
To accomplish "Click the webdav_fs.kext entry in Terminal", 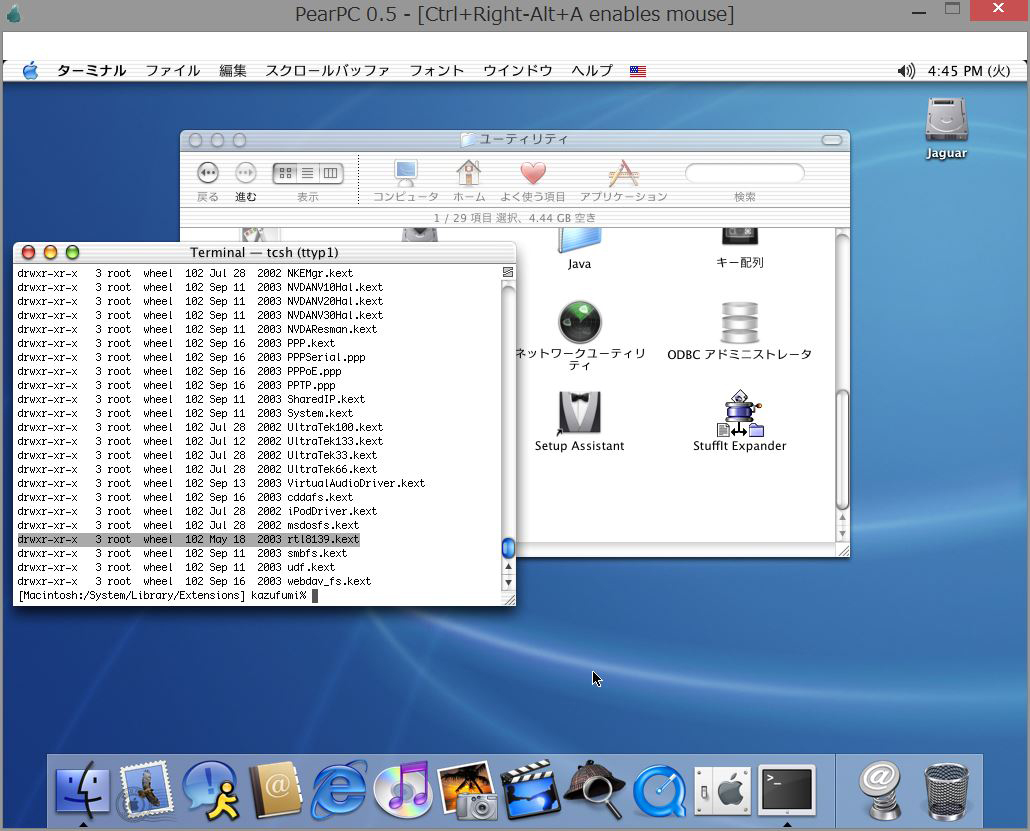I will click(194, 581).
